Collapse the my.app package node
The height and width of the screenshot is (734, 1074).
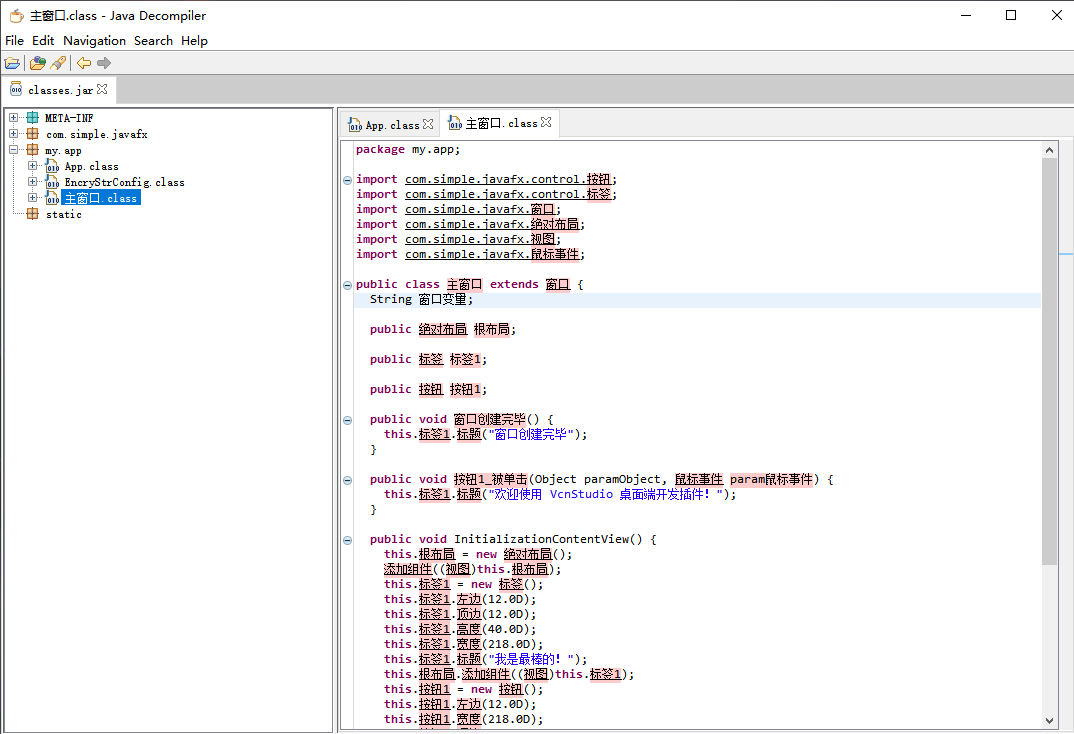[14, 150]
